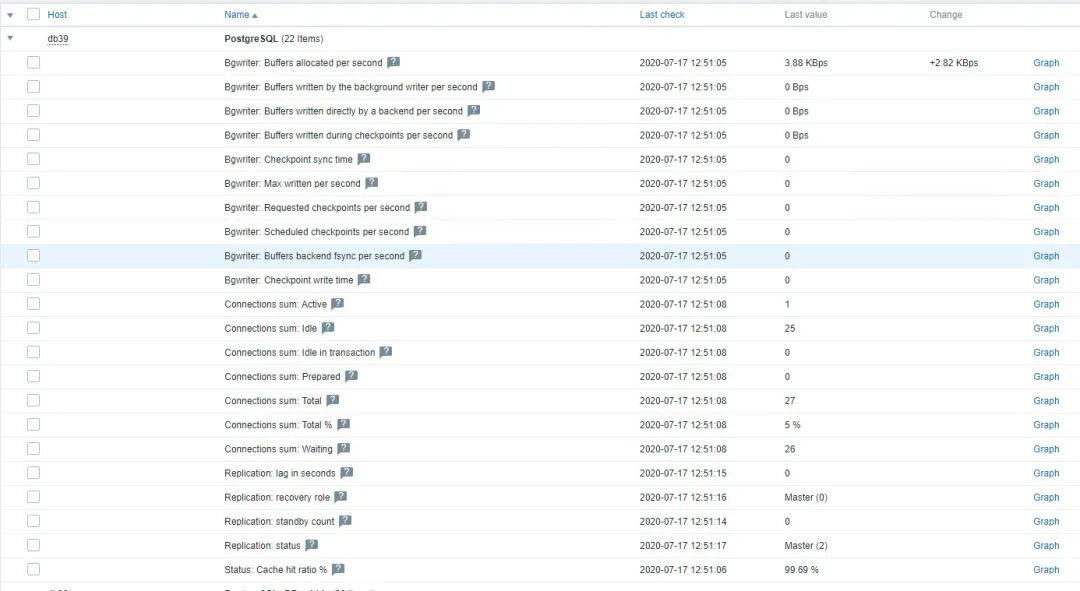The width and height of the screenshot is (1080, 591).
Task: Sort by Host column
Action: coord(57,14)
